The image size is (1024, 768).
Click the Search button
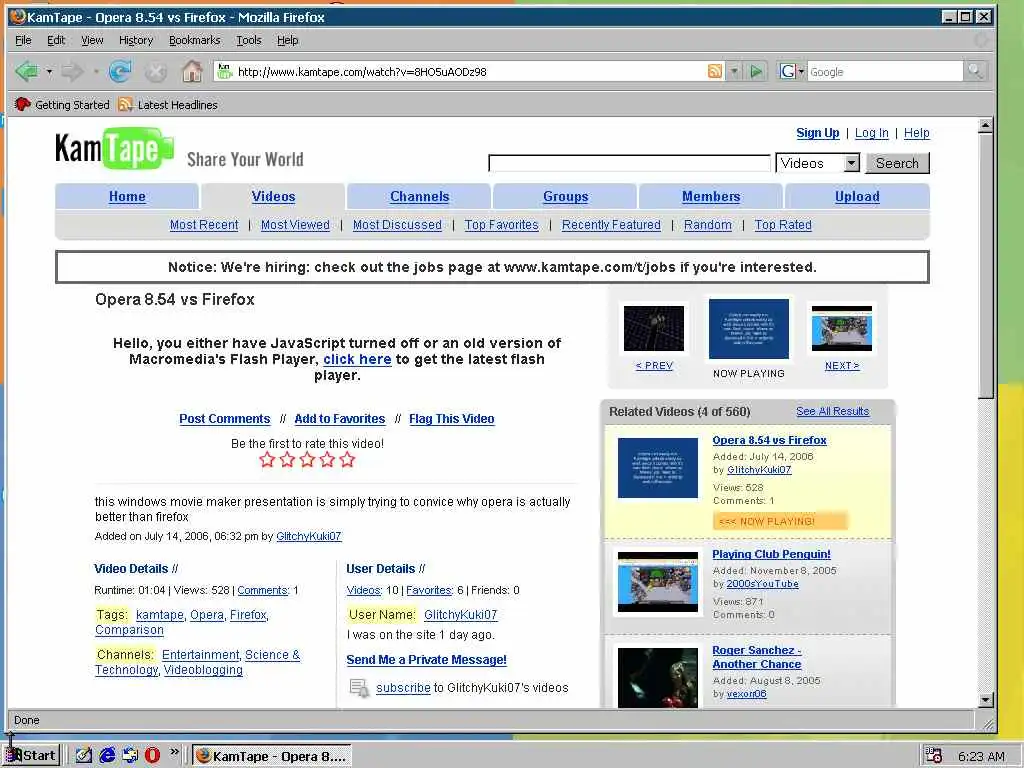point(897,163)
